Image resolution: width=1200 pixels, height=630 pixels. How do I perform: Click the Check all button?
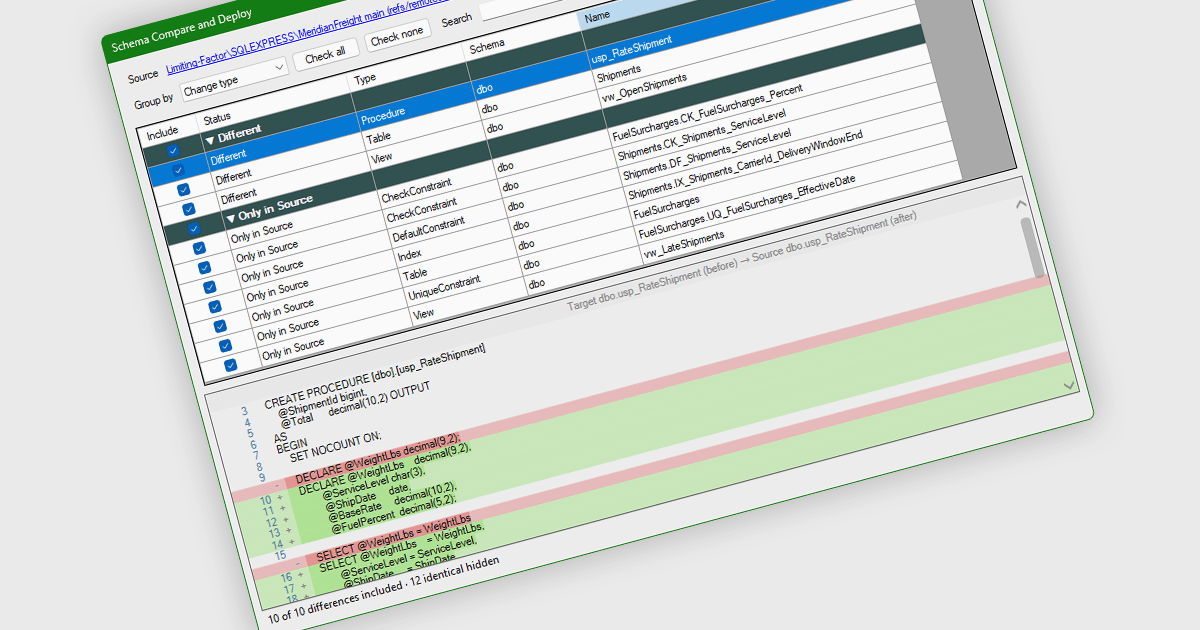click(326, 54)
